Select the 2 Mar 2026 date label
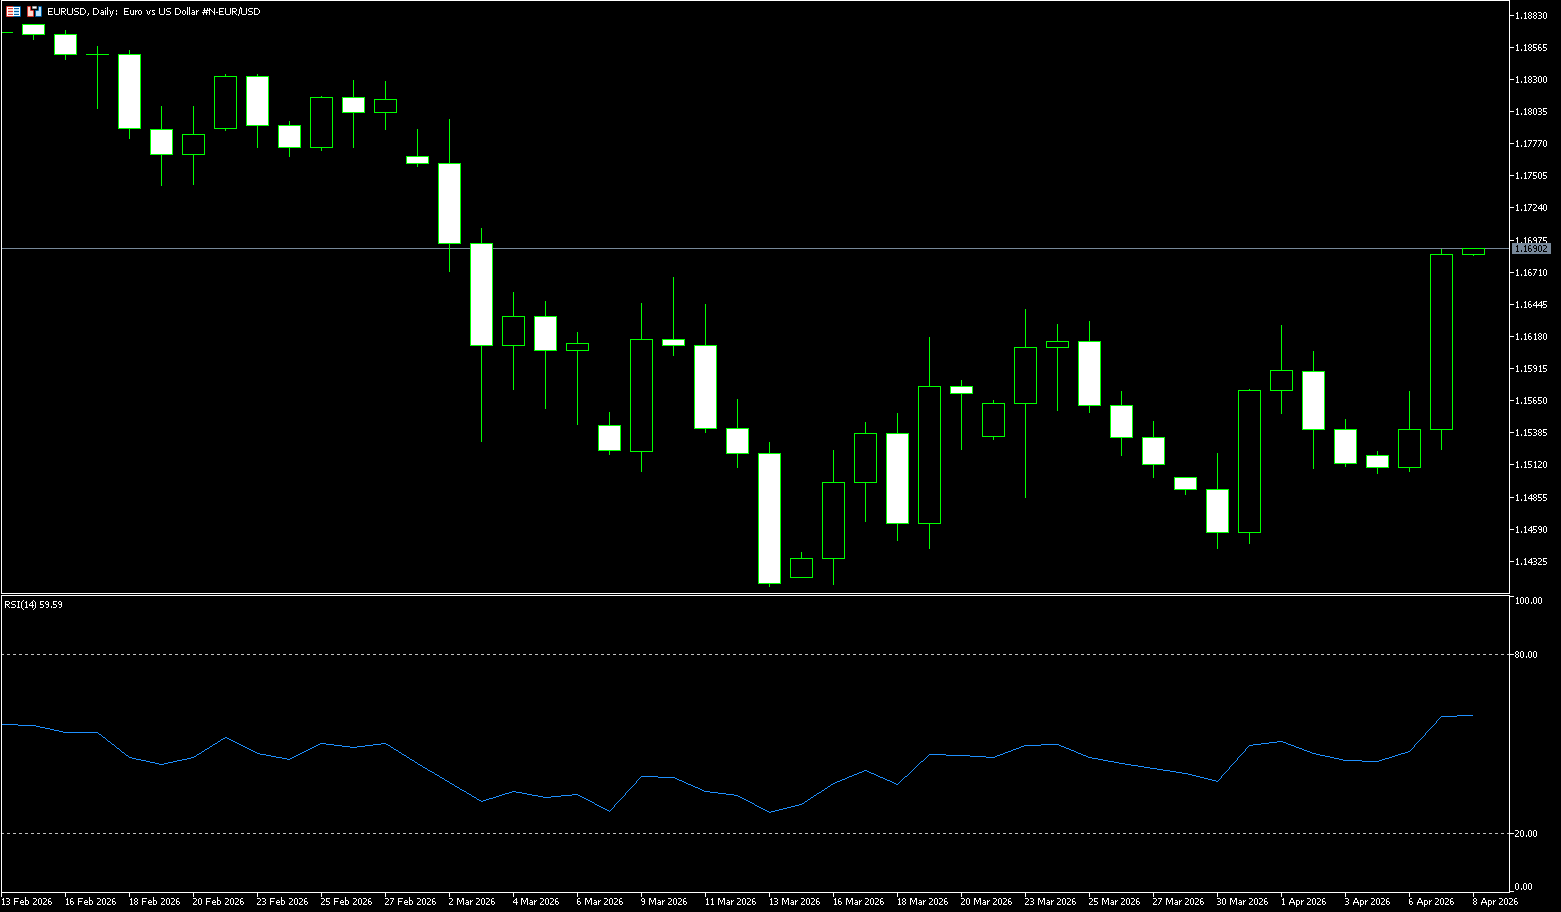Screen dimensions: 1561x912 [x=472, y=901]
